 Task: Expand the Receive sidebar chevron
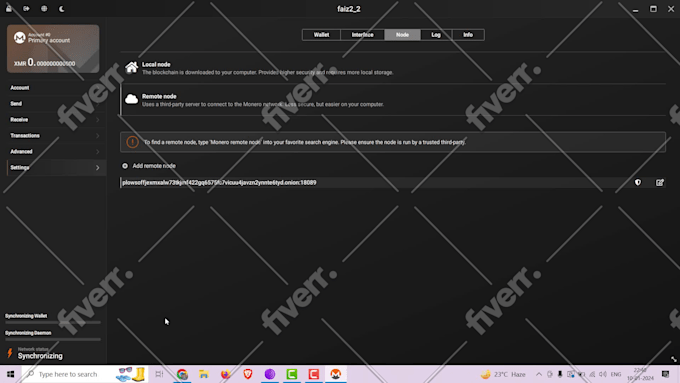pos(97,120)
